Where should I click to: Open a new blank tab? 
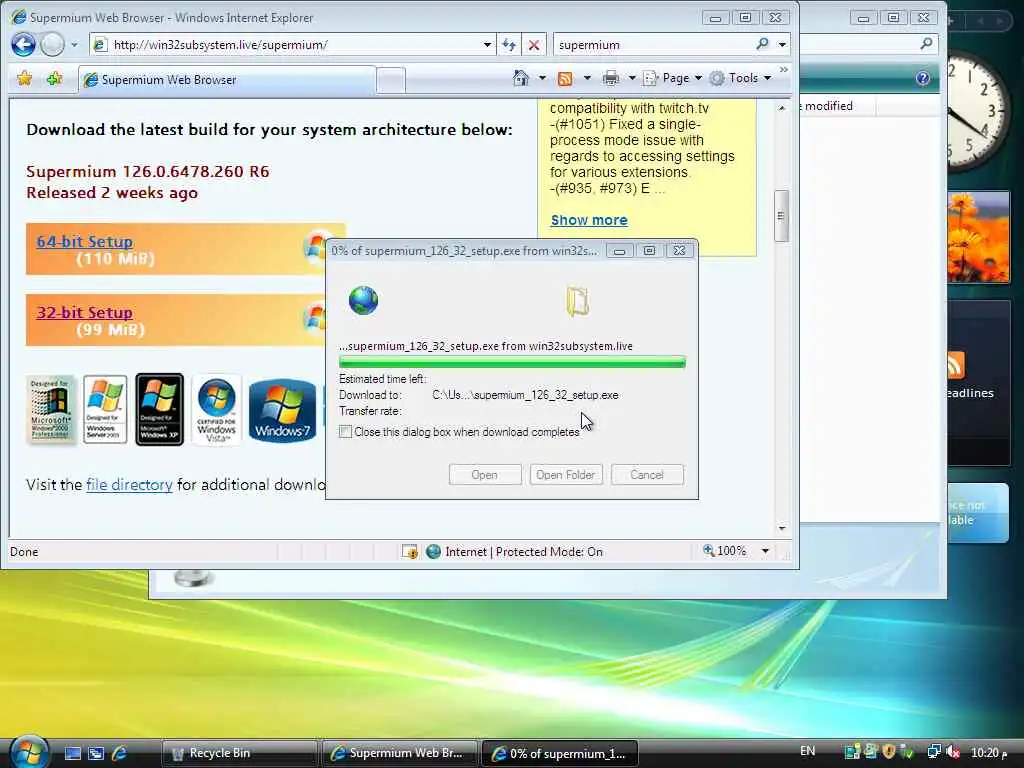pyautogui.click(x=391, y=81)
